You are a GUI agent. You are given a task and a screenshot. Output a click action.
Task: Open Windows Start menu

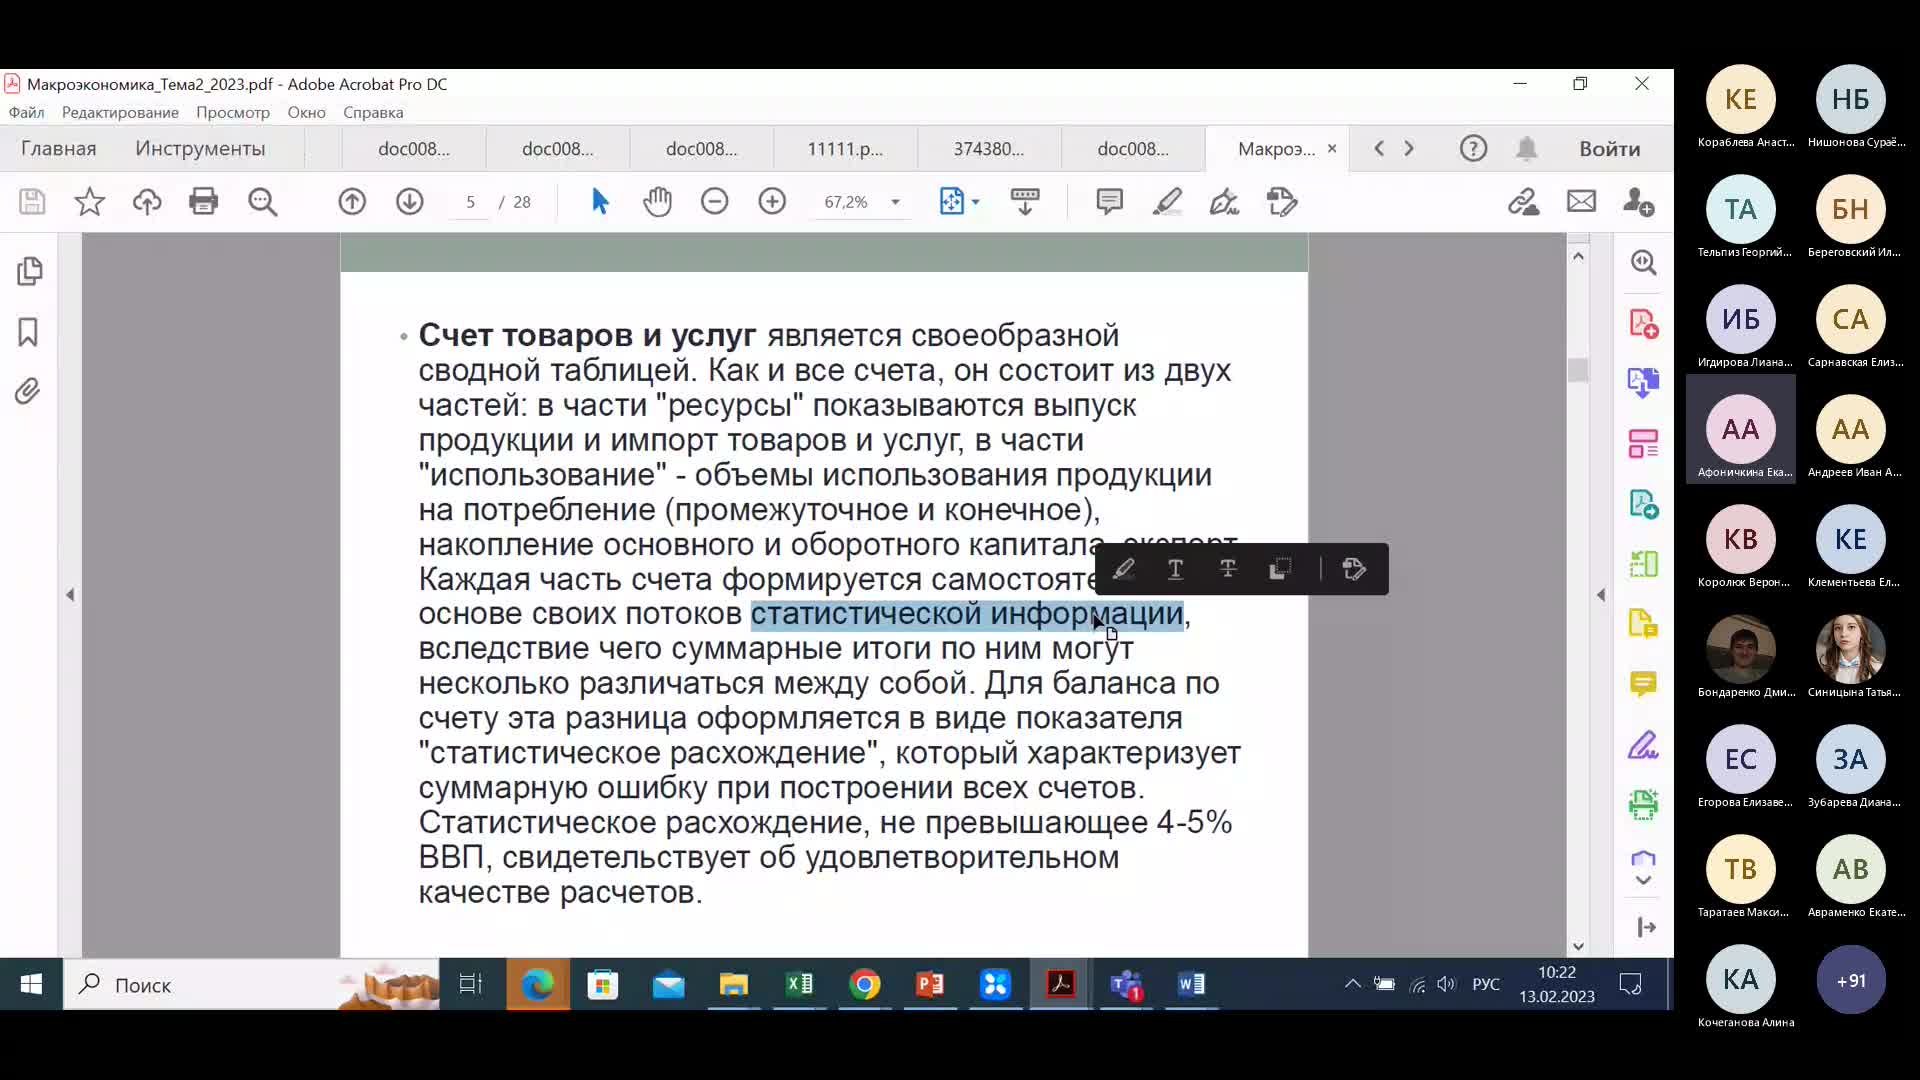pos(31,985)
